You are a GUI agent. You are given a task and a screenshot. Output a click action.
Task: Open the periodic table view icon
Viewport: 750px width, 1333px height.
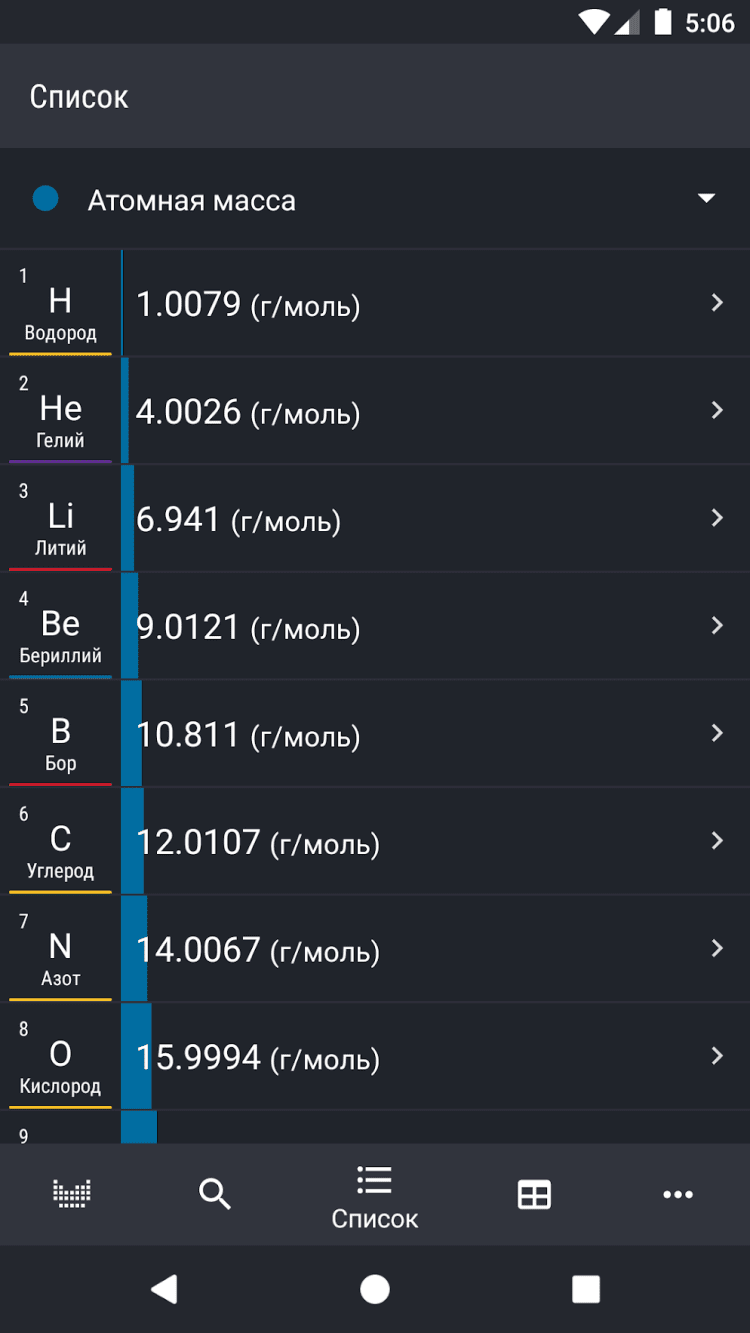[71, 1193]
